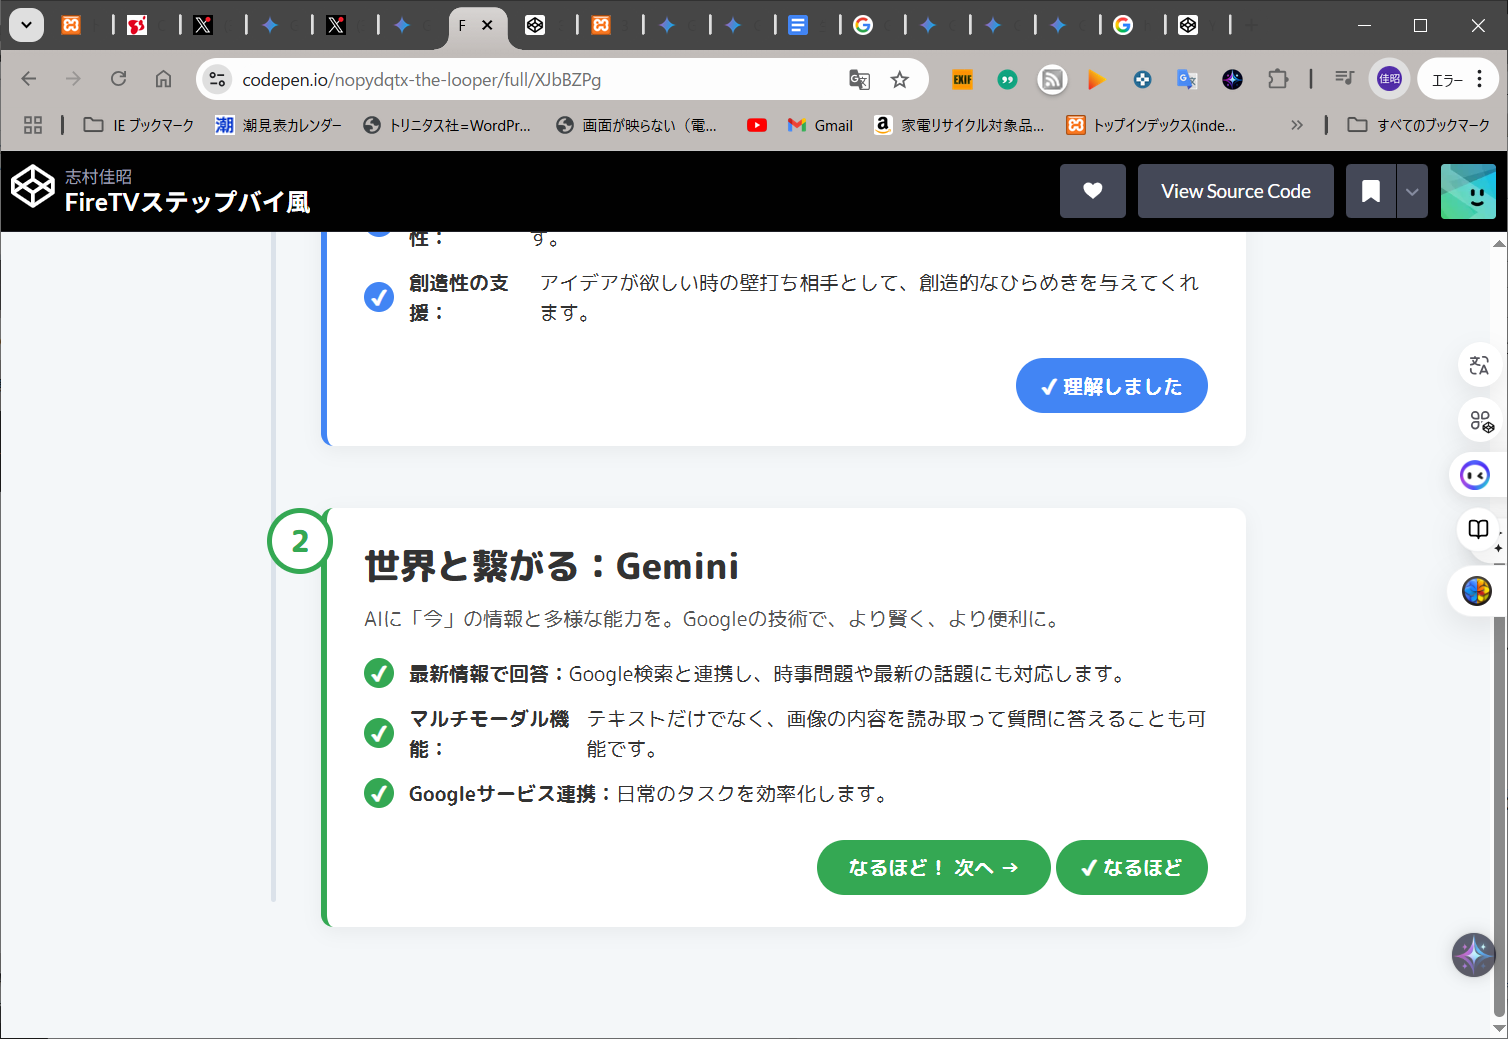Open the すべてのブックマーク folder
This screenshot has height=1039, width=1508.
click(1418, 125)
